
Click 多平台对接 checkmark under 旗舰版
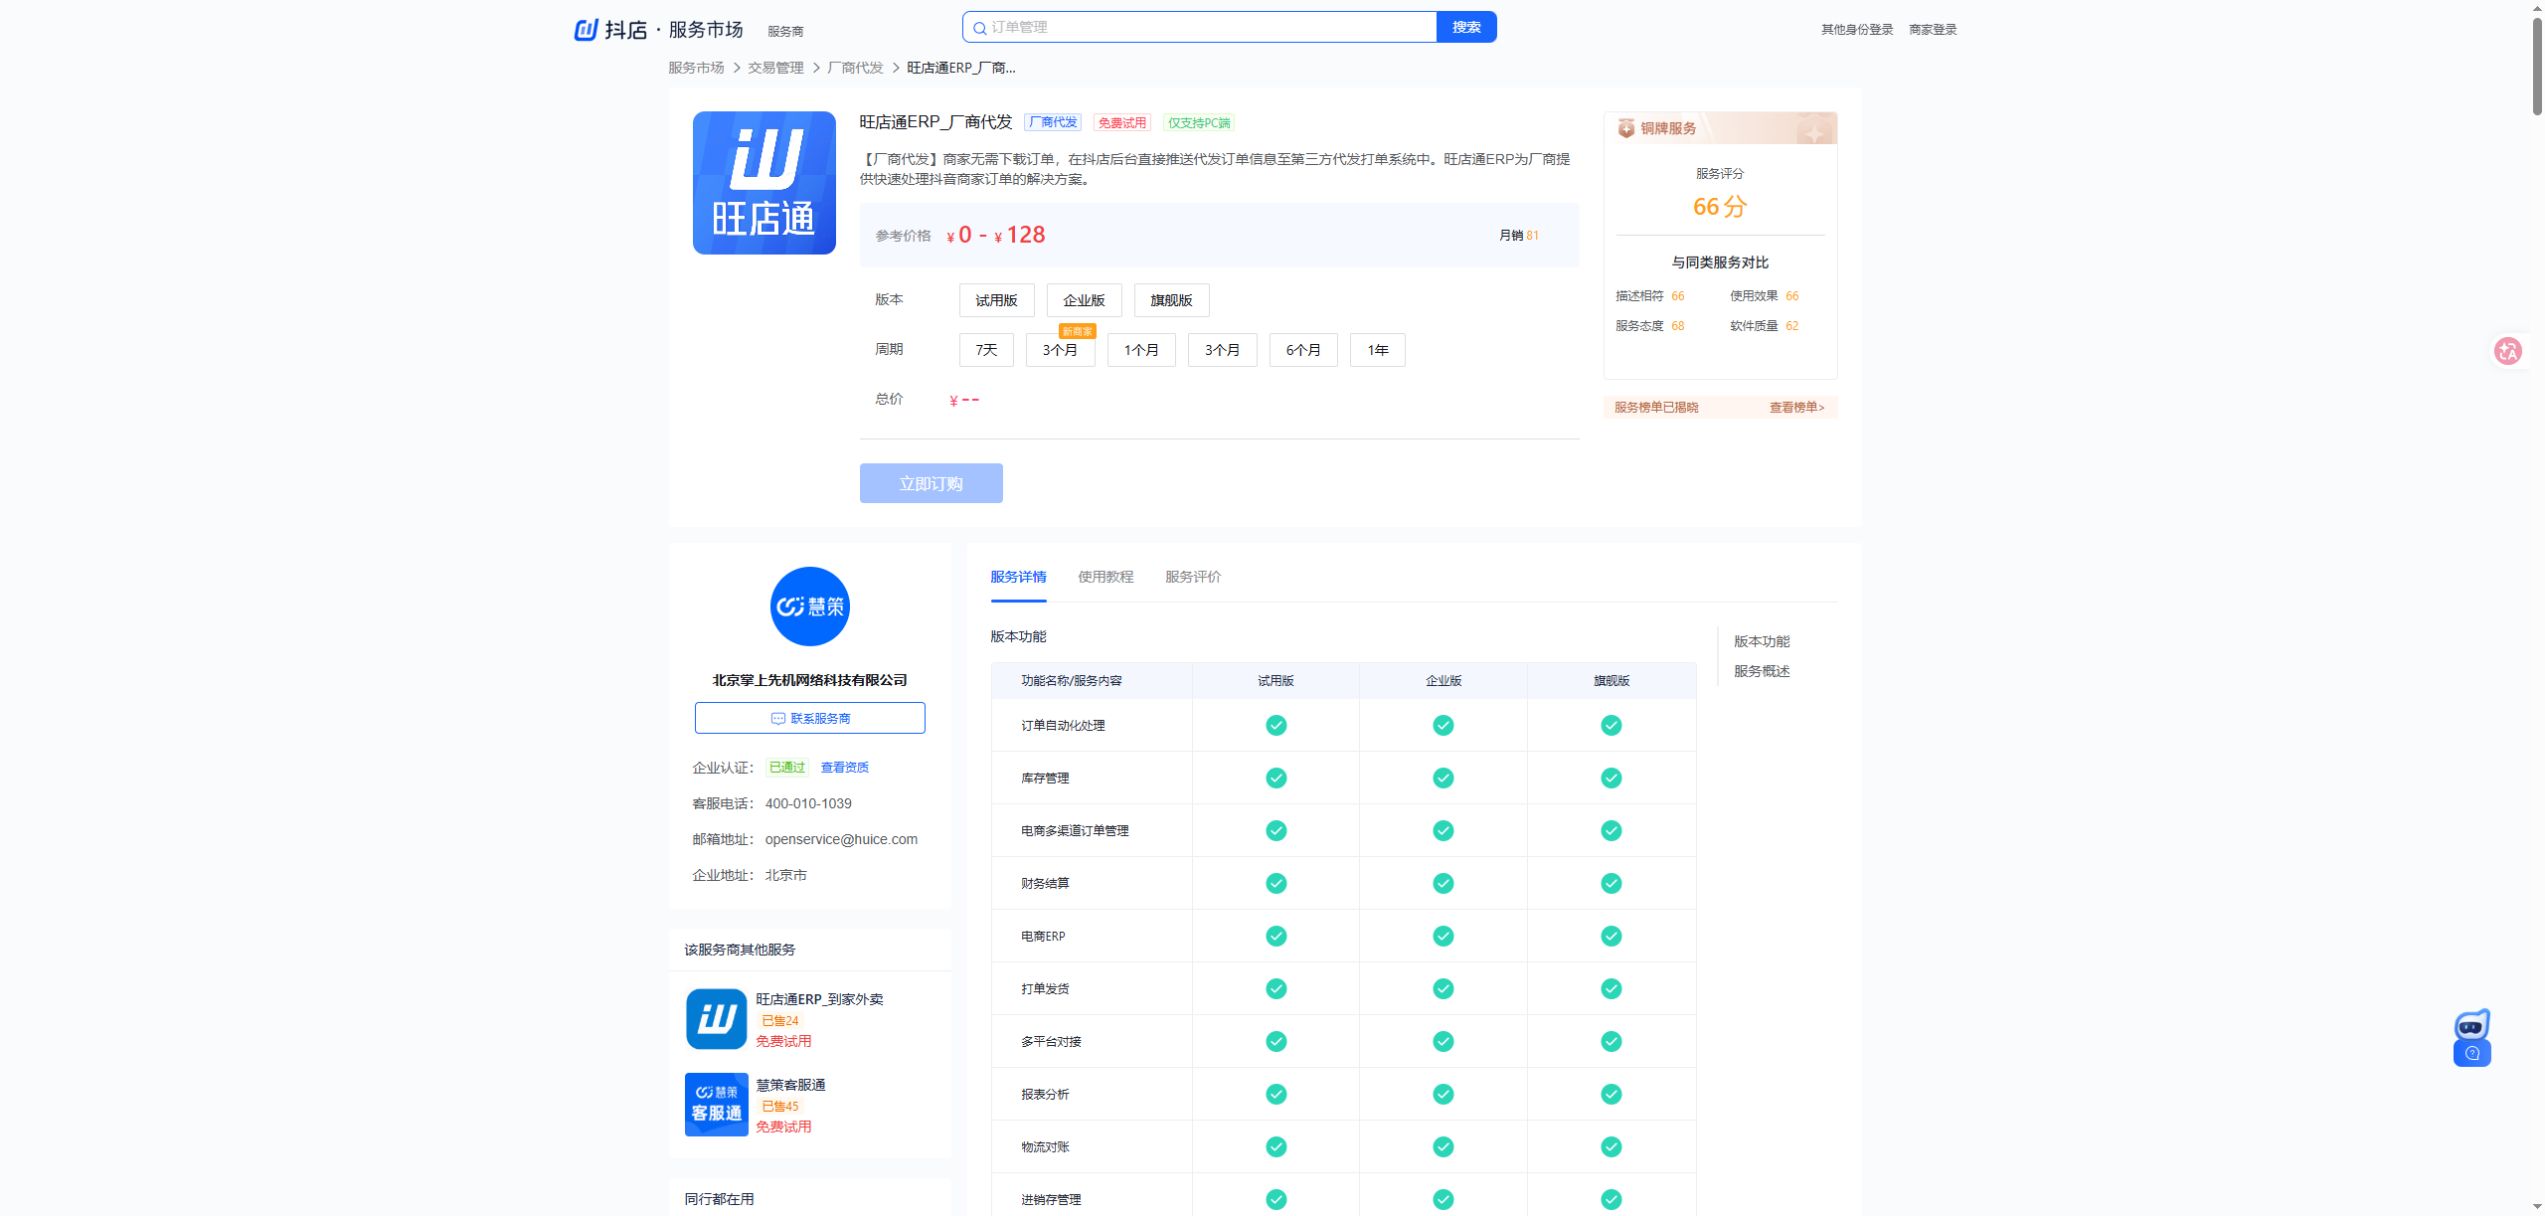pyautogui.click(x=1610, y=1041)
